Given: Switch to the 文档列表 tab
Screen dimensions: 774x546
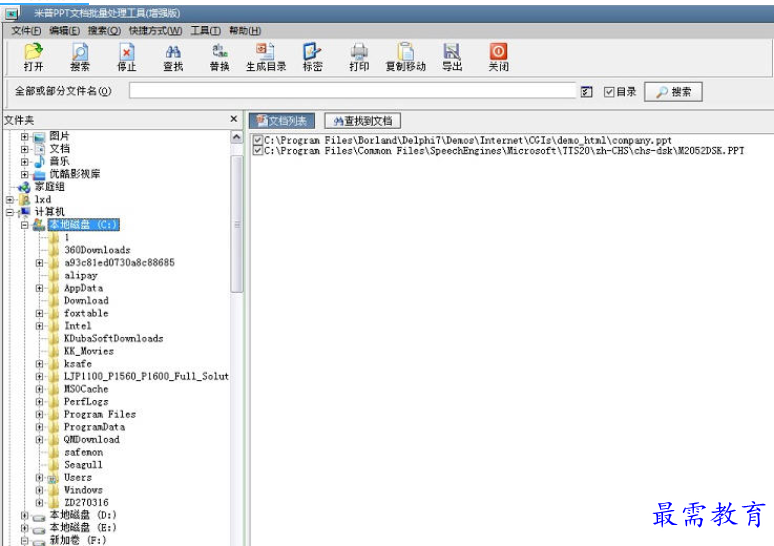Looking at the screenshot, I should 282,121.
